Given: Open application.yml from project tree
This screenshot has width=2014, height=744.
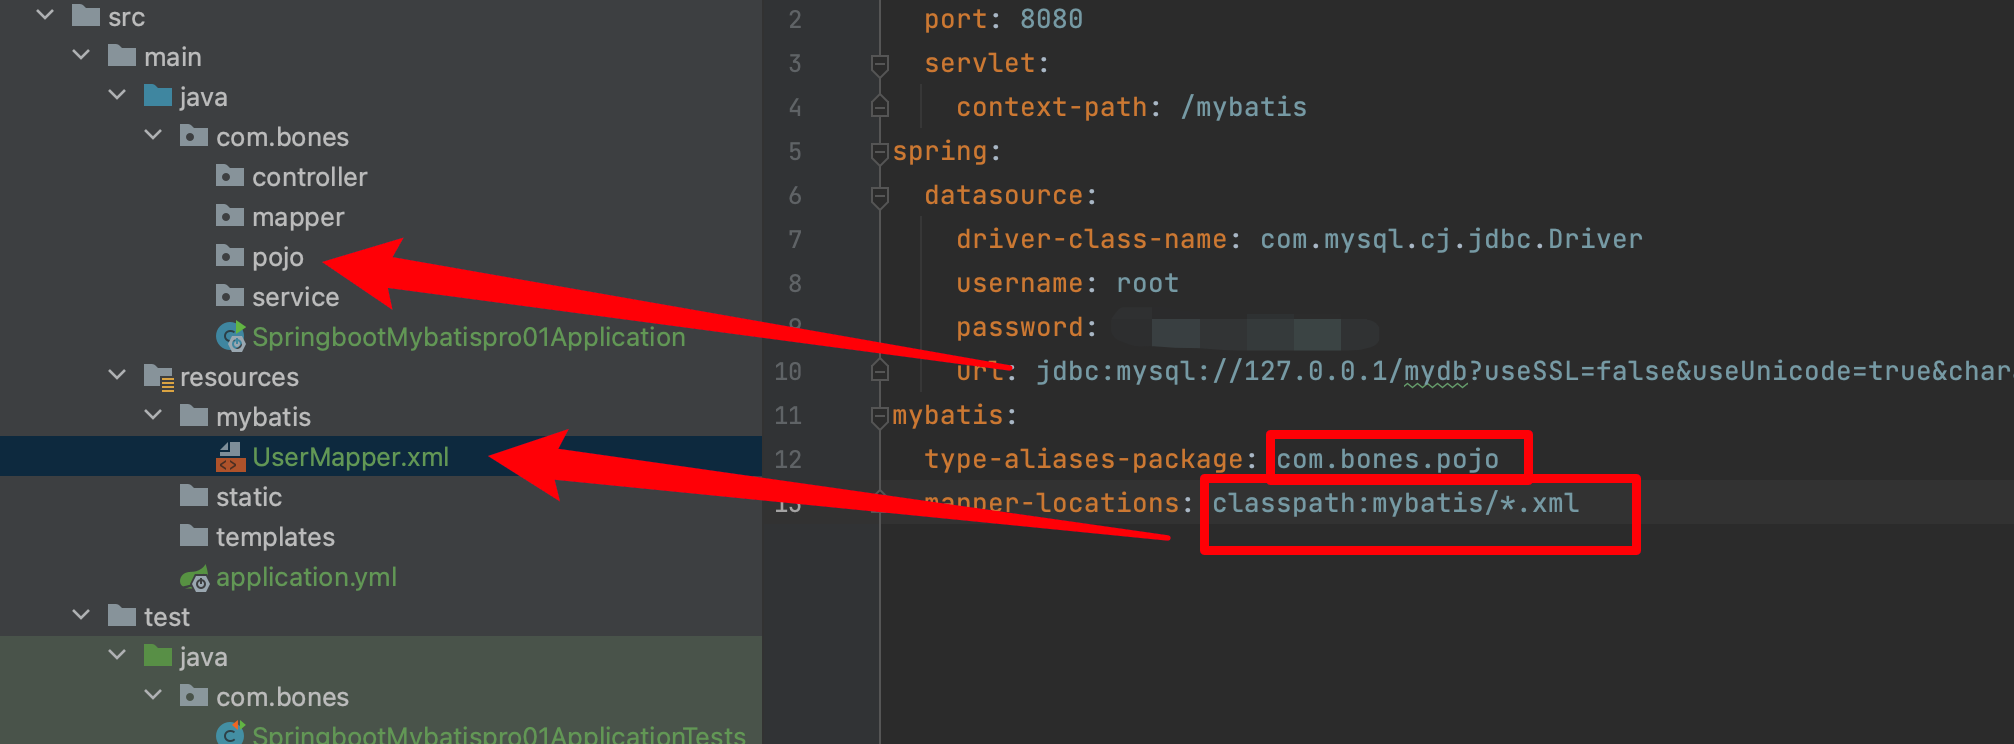Looking at the screenshot, I should pos(307,577).
